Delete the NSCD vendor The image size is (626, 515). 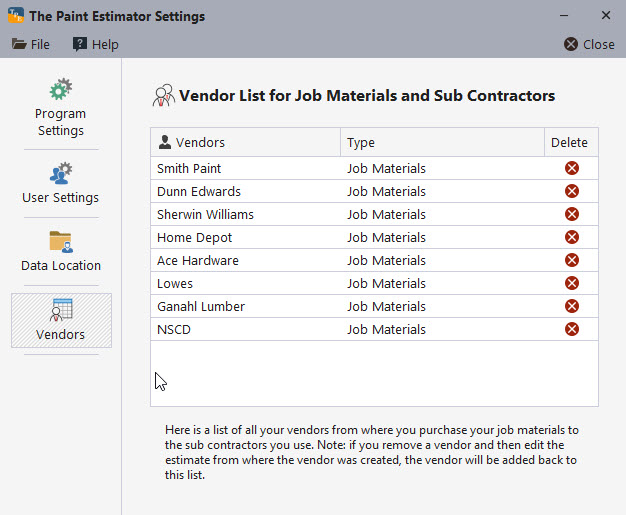(x=572, y=329)
